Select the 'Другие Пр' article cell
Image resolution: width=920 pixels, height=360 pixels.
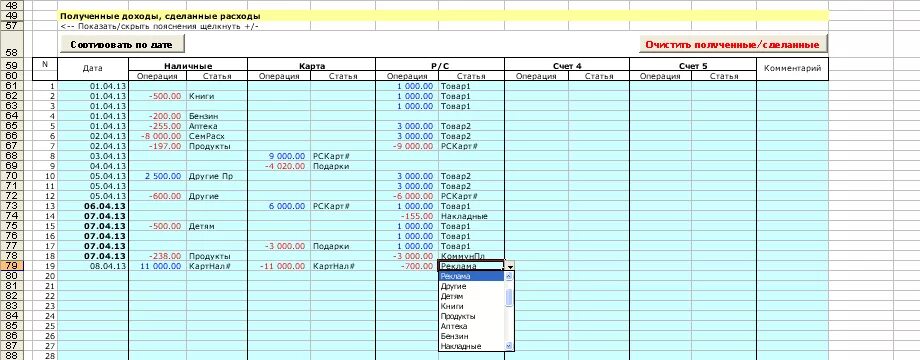pos(217,176)
